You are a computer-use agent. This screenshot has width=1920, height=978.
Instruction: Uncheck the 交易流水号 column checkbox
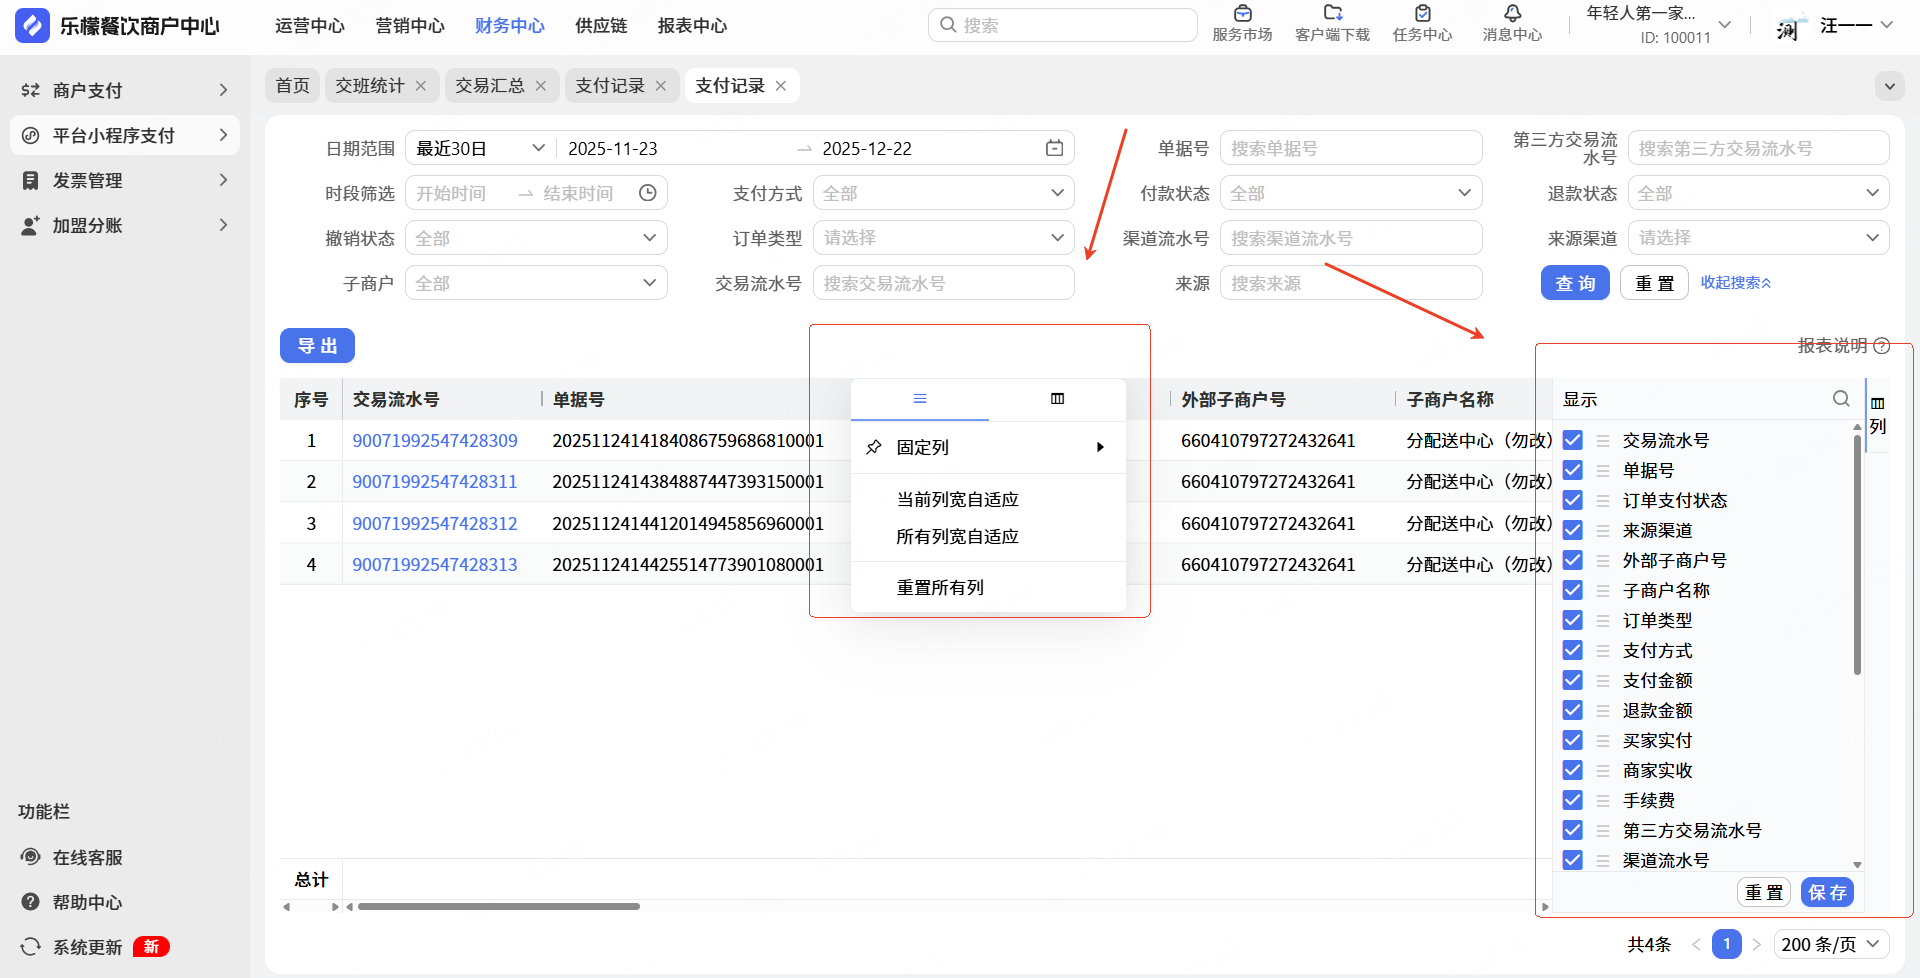[1573, 440]
